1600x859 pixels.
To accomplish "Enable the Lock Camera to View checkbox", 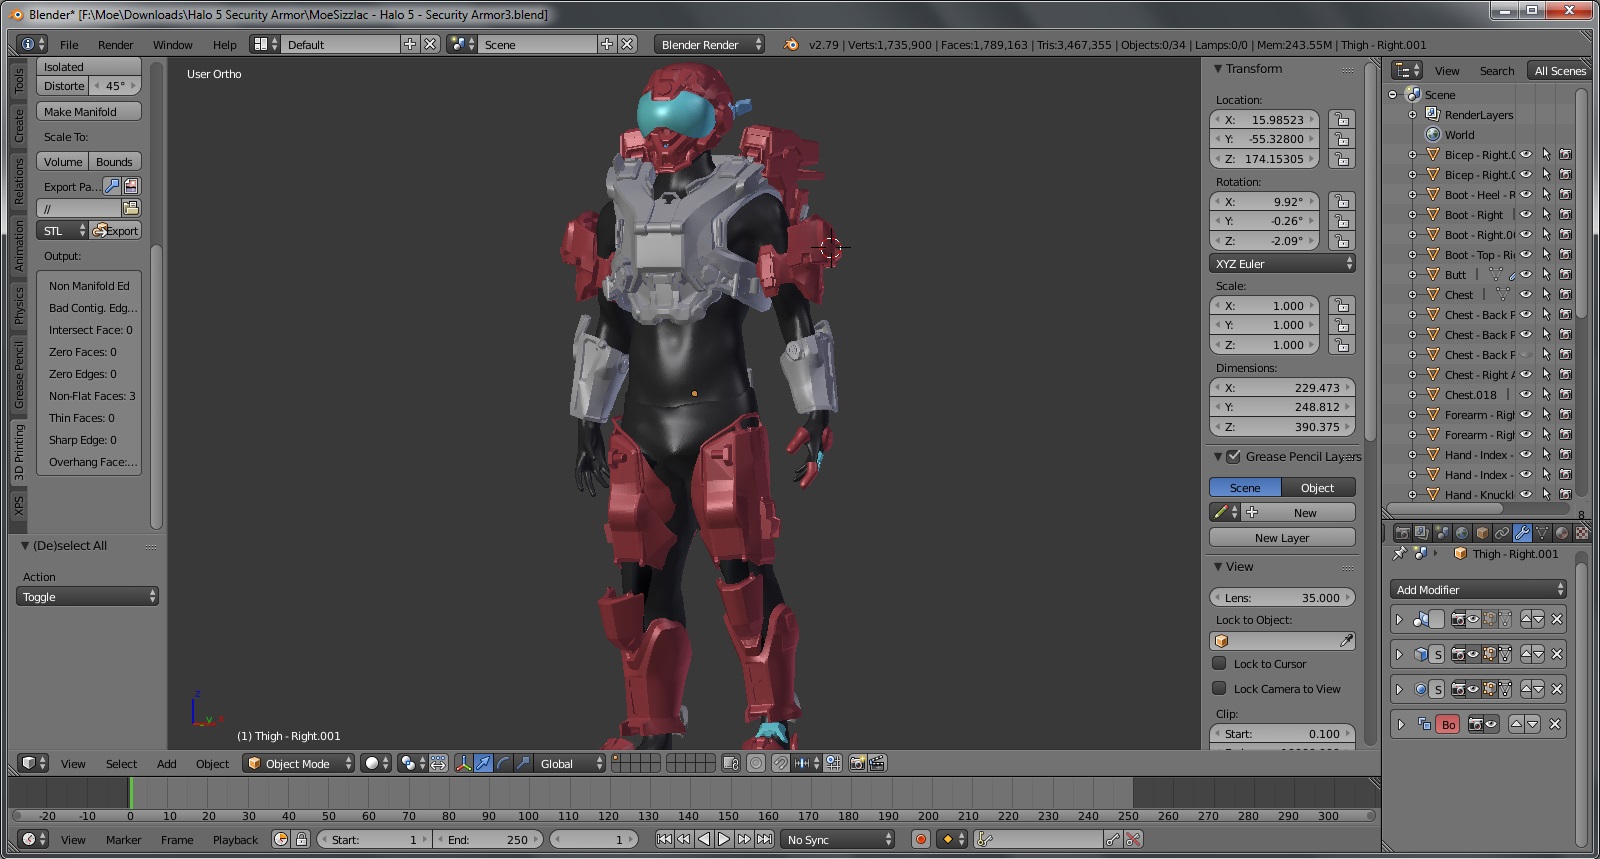I will (x=1219, y=688).
